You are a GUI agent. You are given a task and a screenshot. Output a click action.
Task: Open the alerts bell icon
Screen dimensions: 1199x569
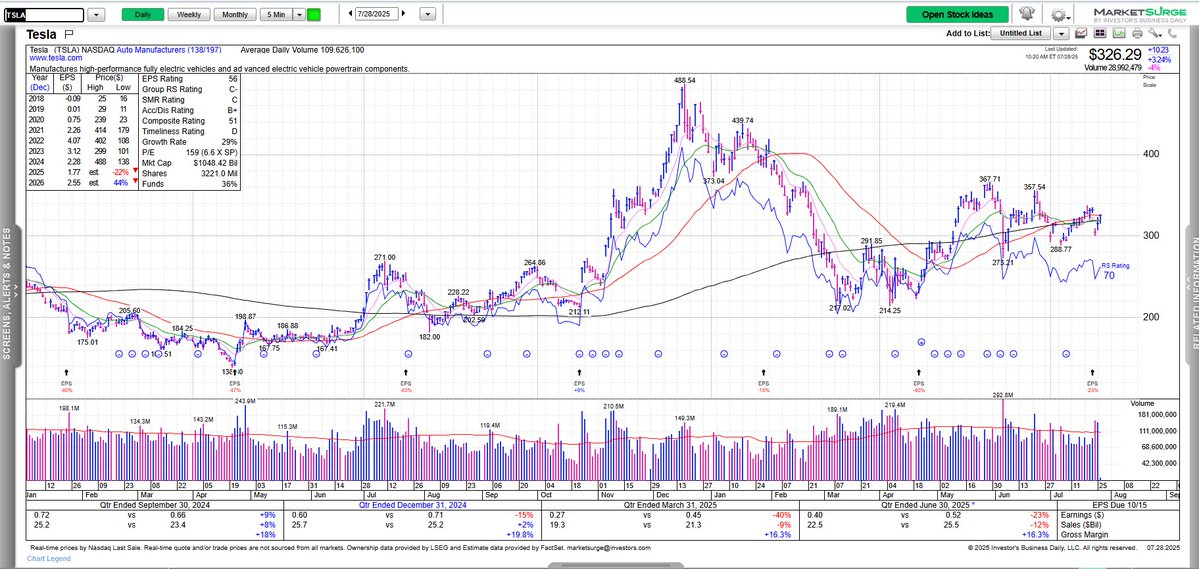[x=1026, y=14]
